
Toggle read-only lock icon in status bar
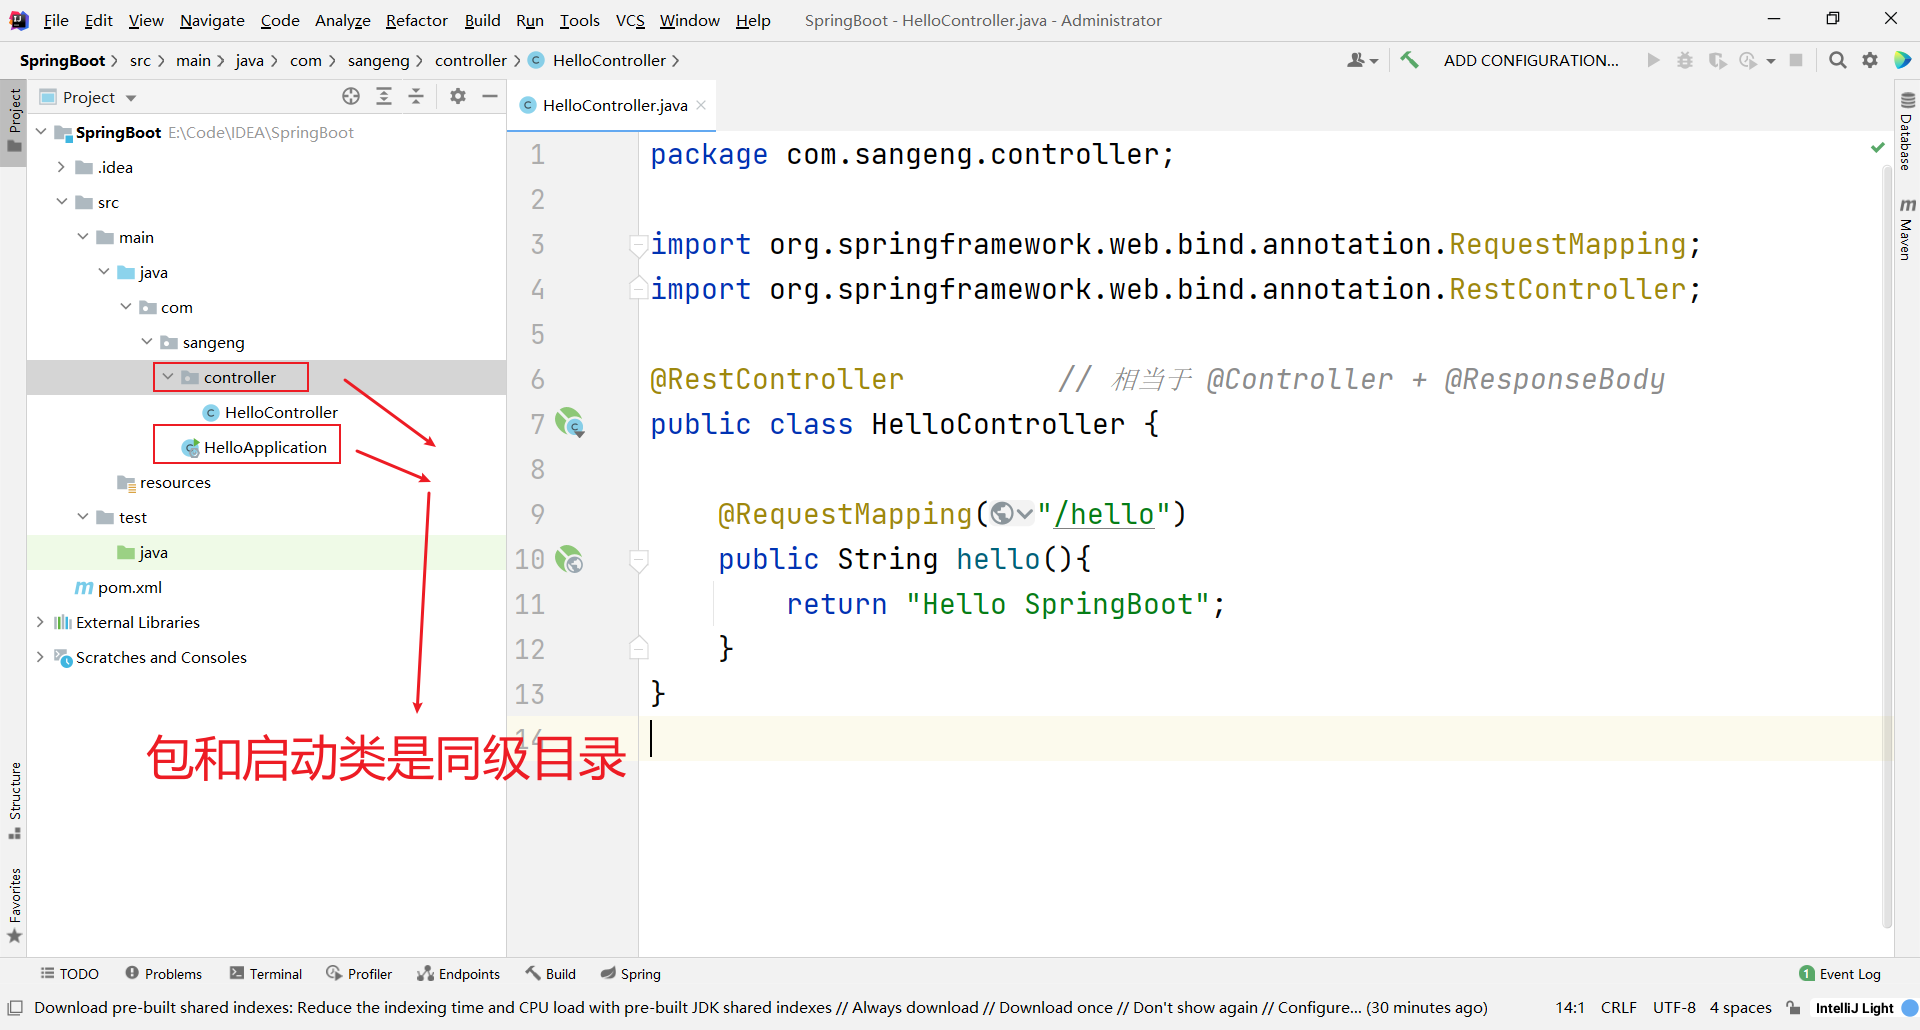pos(1794,1008)
